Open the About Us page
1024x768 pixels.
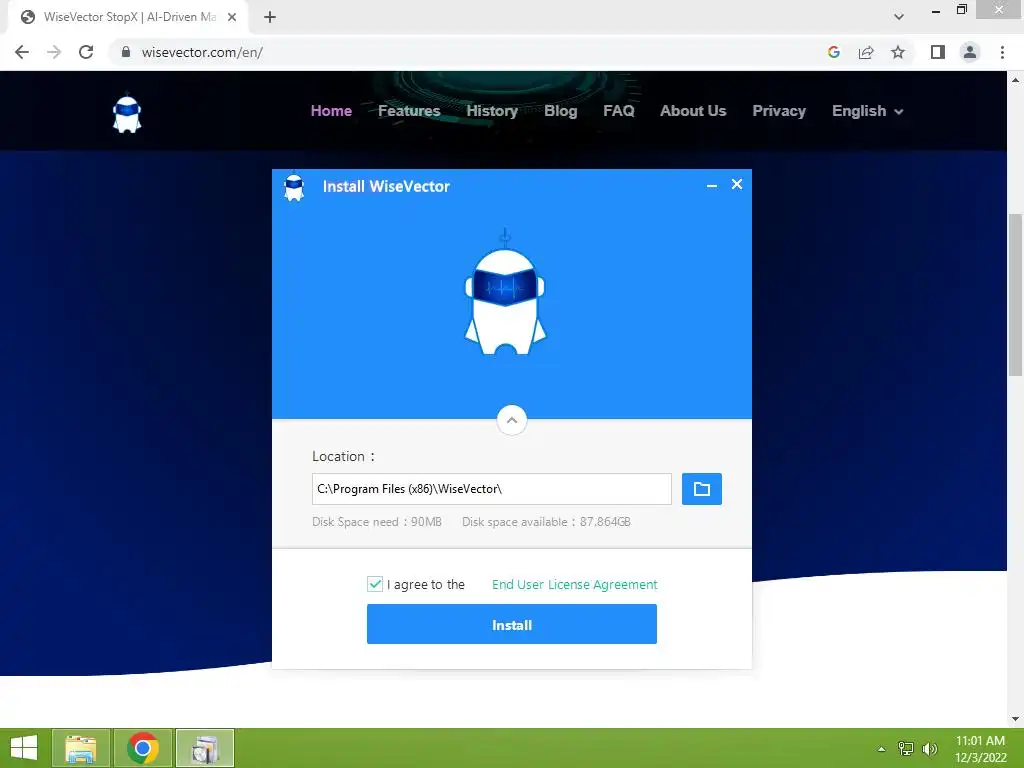coord(693,111)
